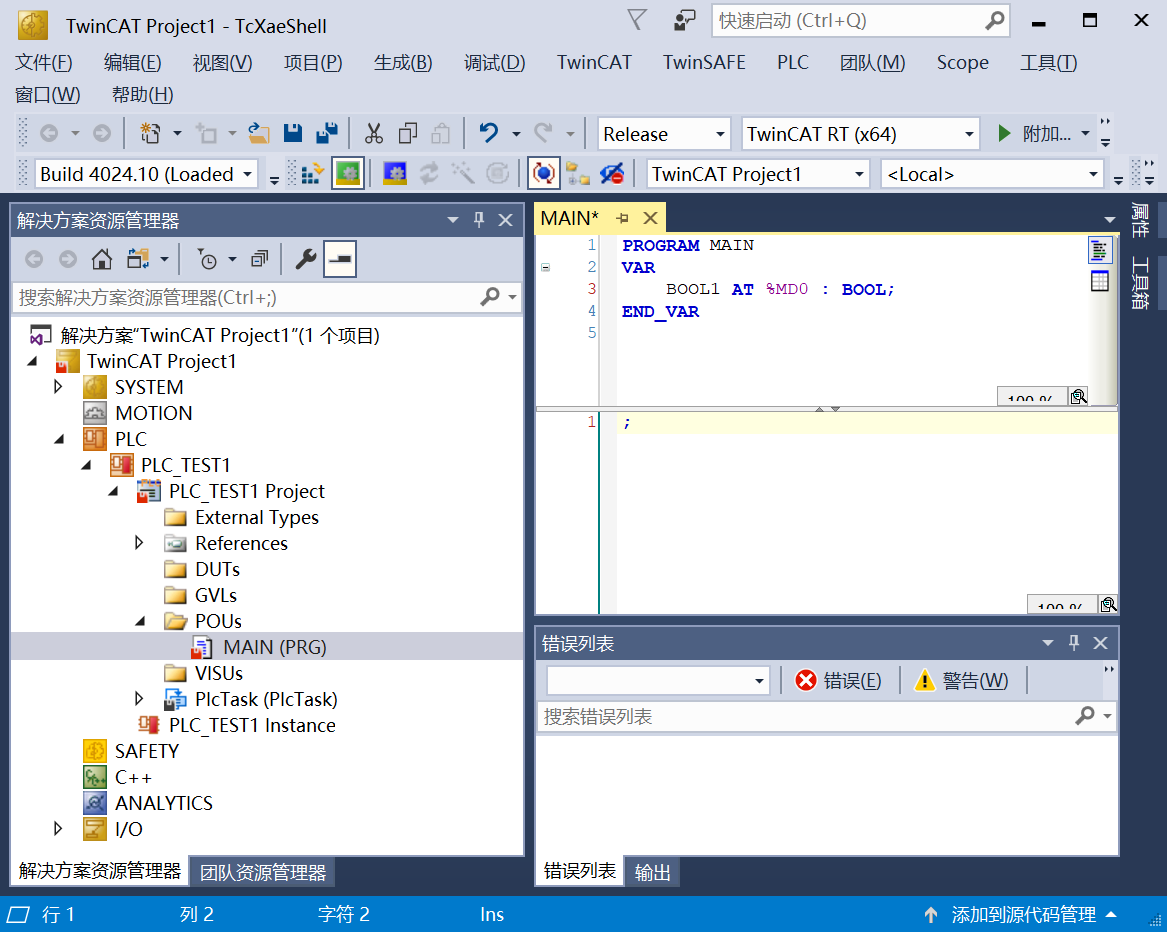Expand the References tree node
Image resolution: width=1167 pixels, height=932 pixels.
click(x=139, y=543)
